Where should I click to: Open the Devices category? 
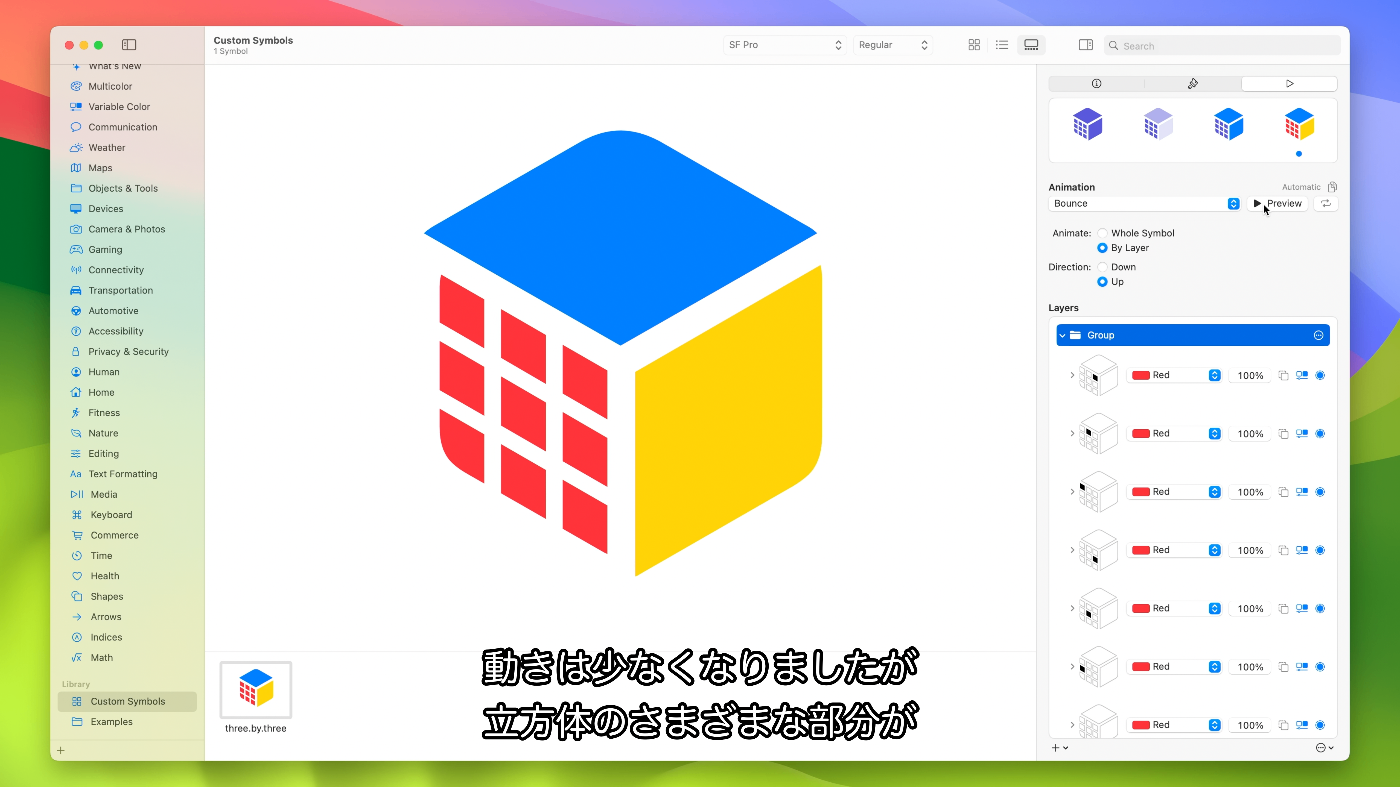click(x=105, y=209)
